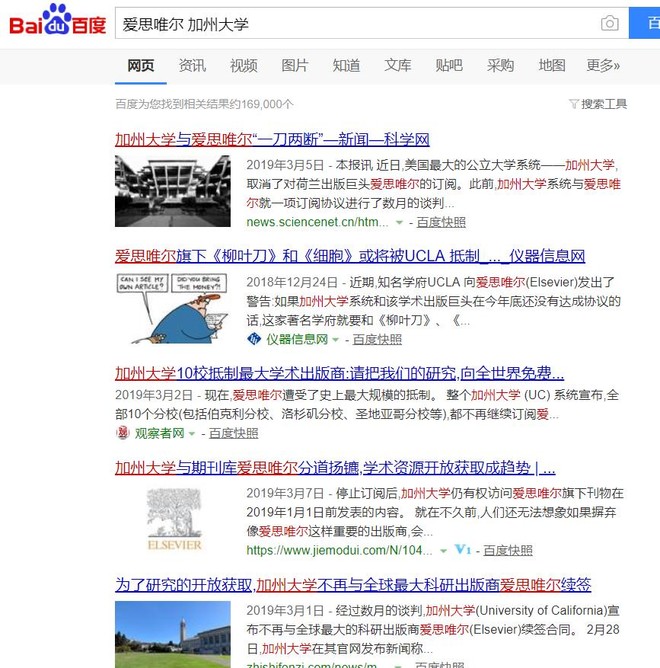Click the campus tower photo thumbnail
The image size is (660, 668).
click(173, 634)
